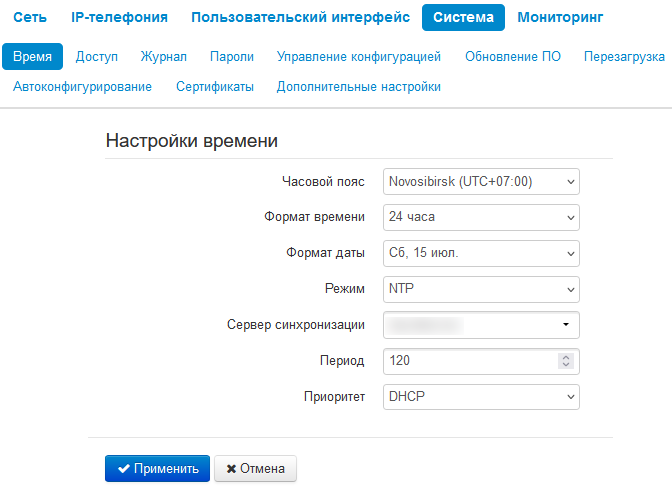This screenshot has height=487, width=672.
Task: Switch to the Пароли tab
Action: (x=231, y=57)
